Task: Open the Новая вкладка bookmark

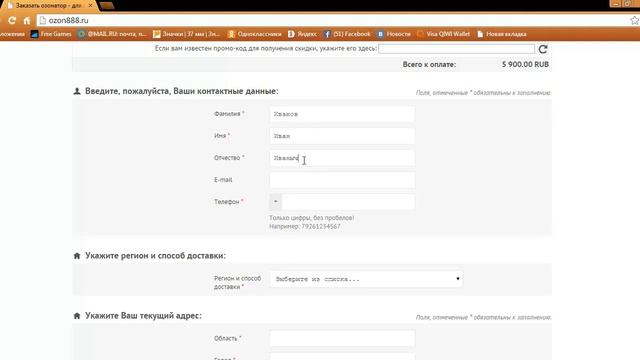Action: (x=502, y=34)
